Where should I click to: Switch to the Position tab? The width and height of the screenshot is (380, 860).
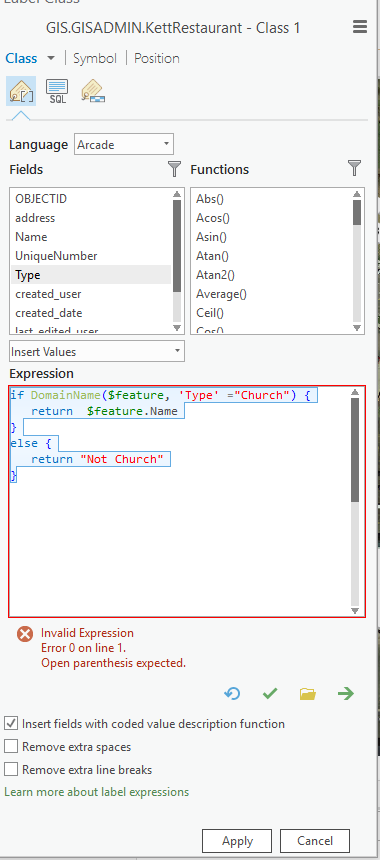tap(157, 58)
